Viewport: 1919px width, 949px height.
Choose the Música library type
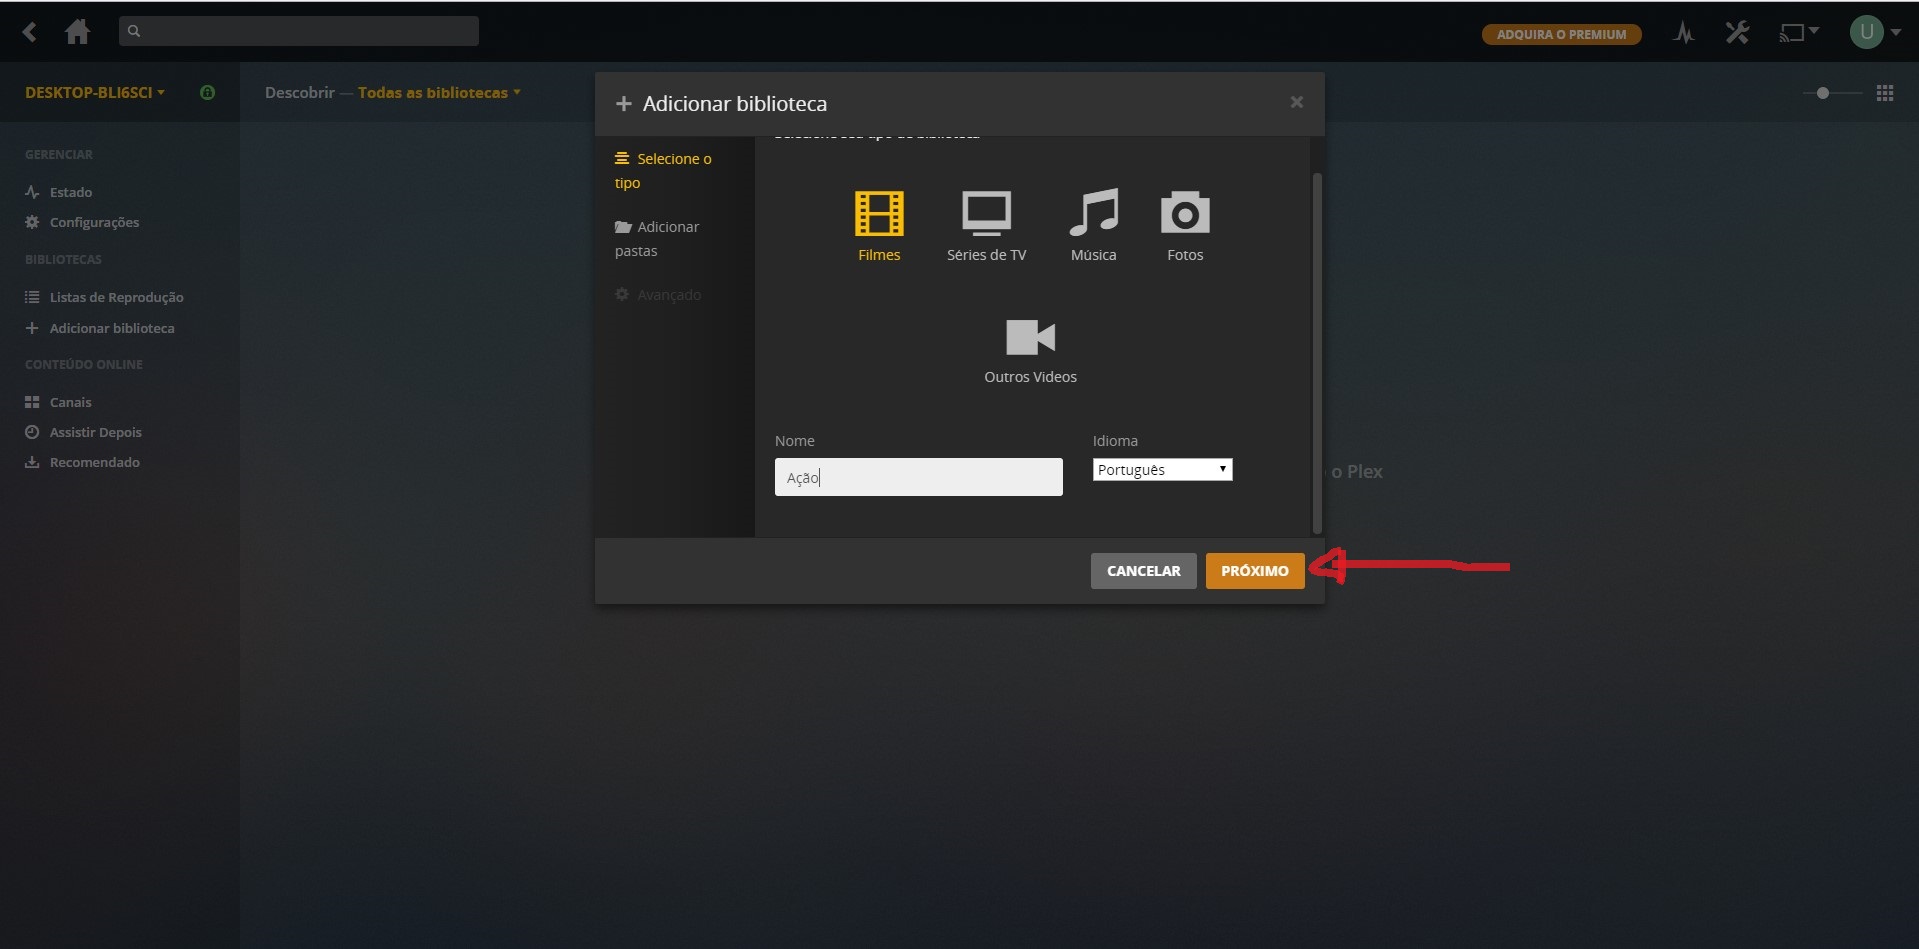click(1093, 226)
